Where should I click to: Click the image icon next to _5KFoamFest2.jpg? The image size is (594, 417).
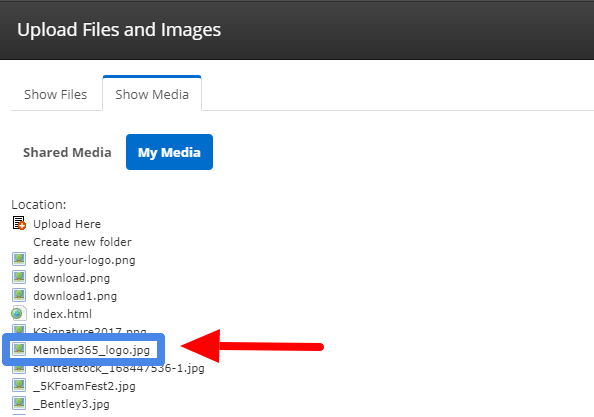point(19,385)
